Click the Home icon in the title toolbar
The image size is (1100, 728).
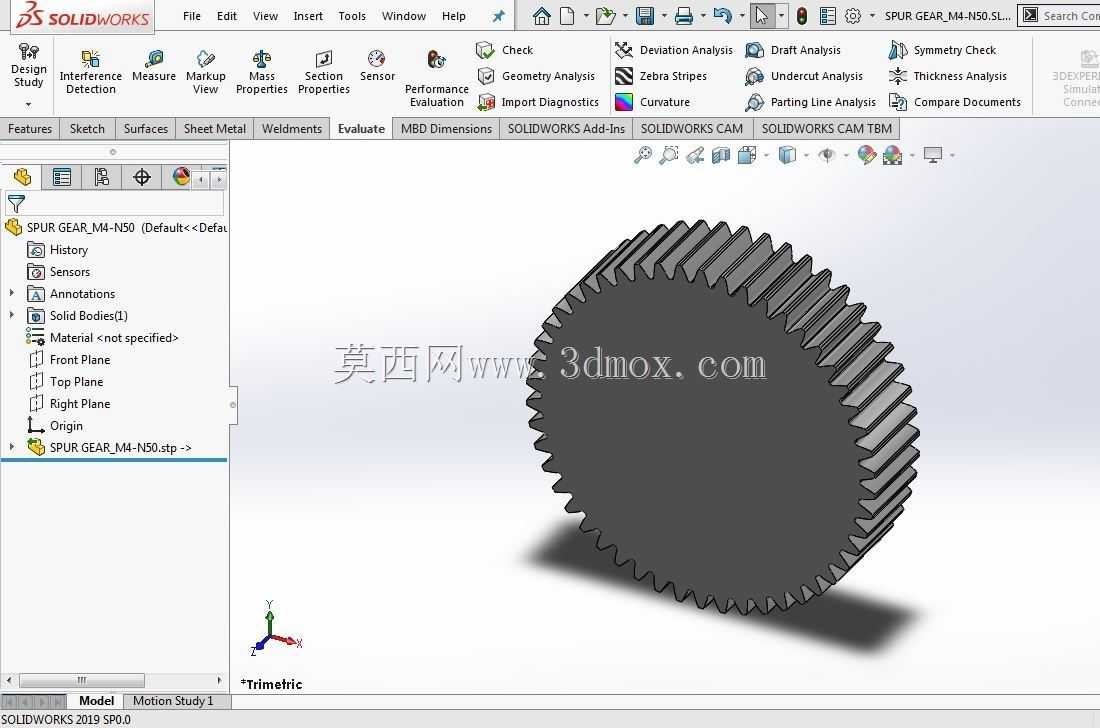coord(541,15)
